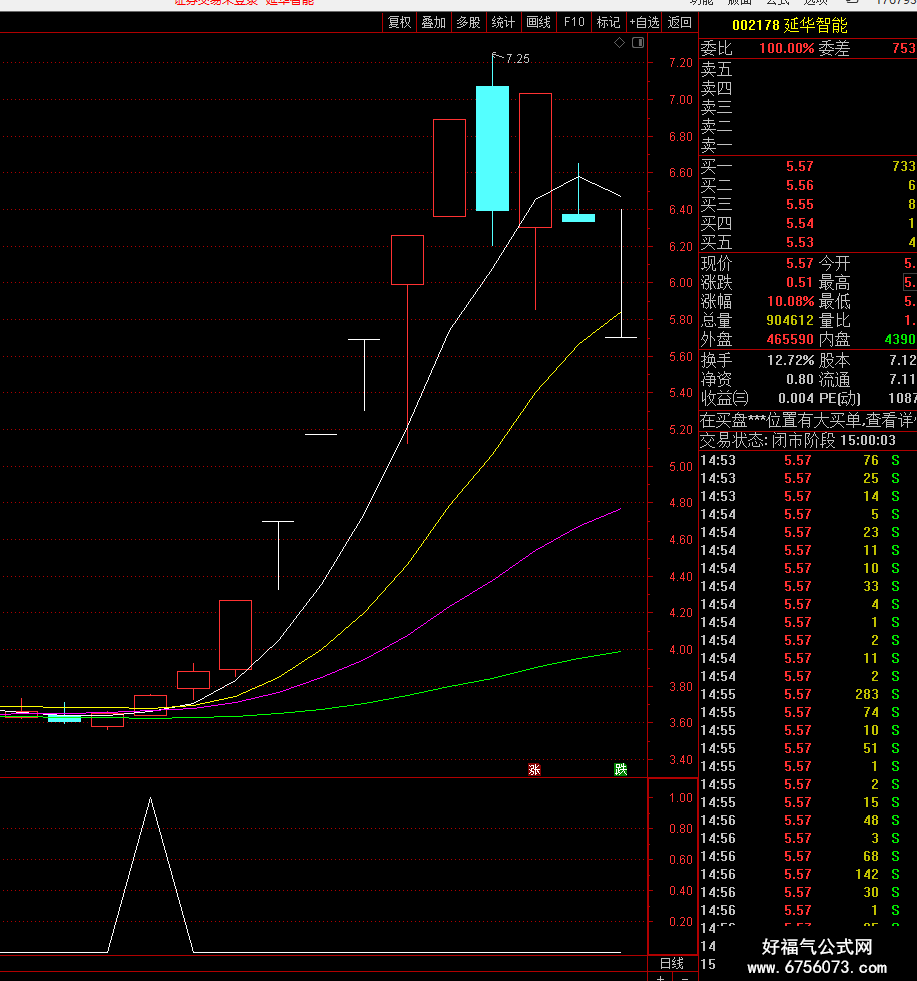Click the 复权 toolbar button

pos(399,23)
